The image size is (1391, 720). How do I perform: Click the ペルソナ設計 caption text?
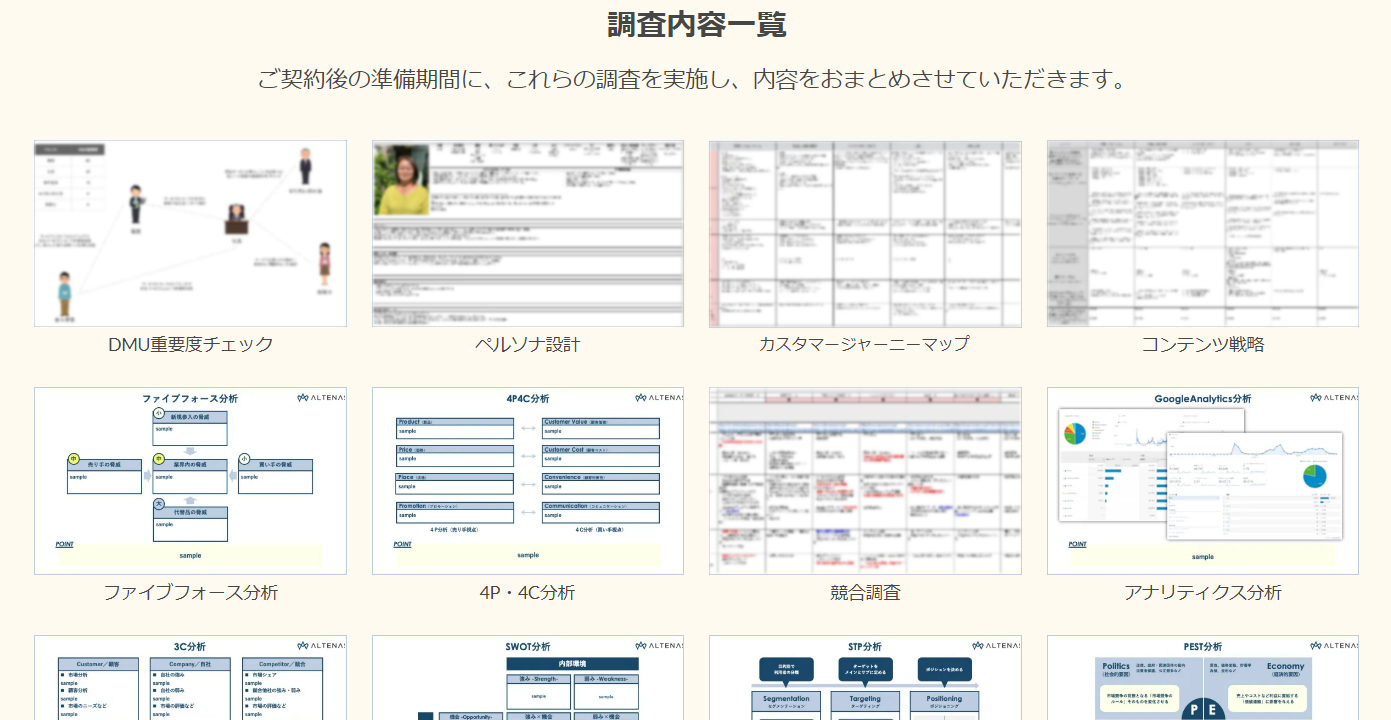(528, 344)
